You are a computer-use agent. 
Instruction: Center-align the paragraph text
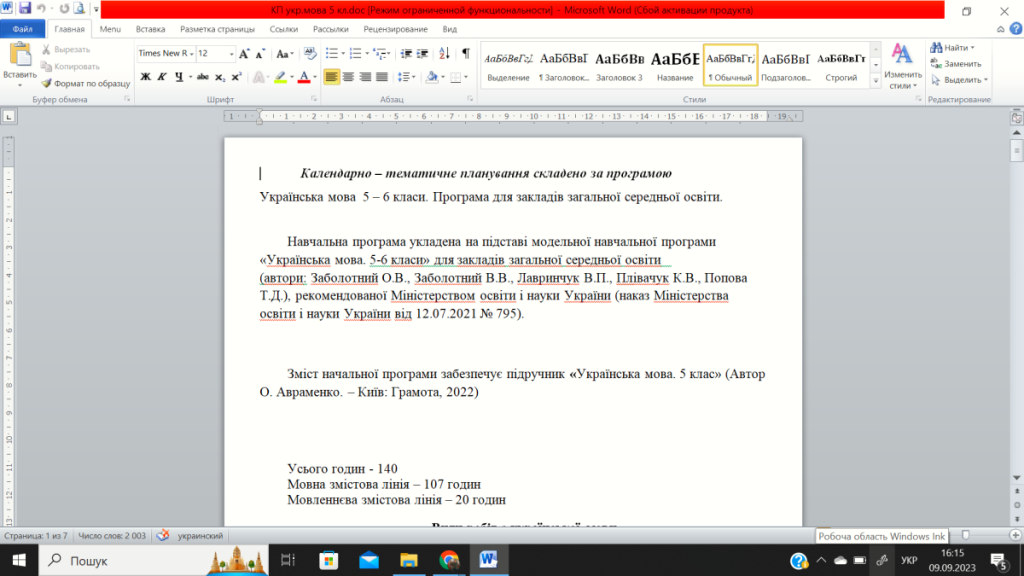pos(348,77)
